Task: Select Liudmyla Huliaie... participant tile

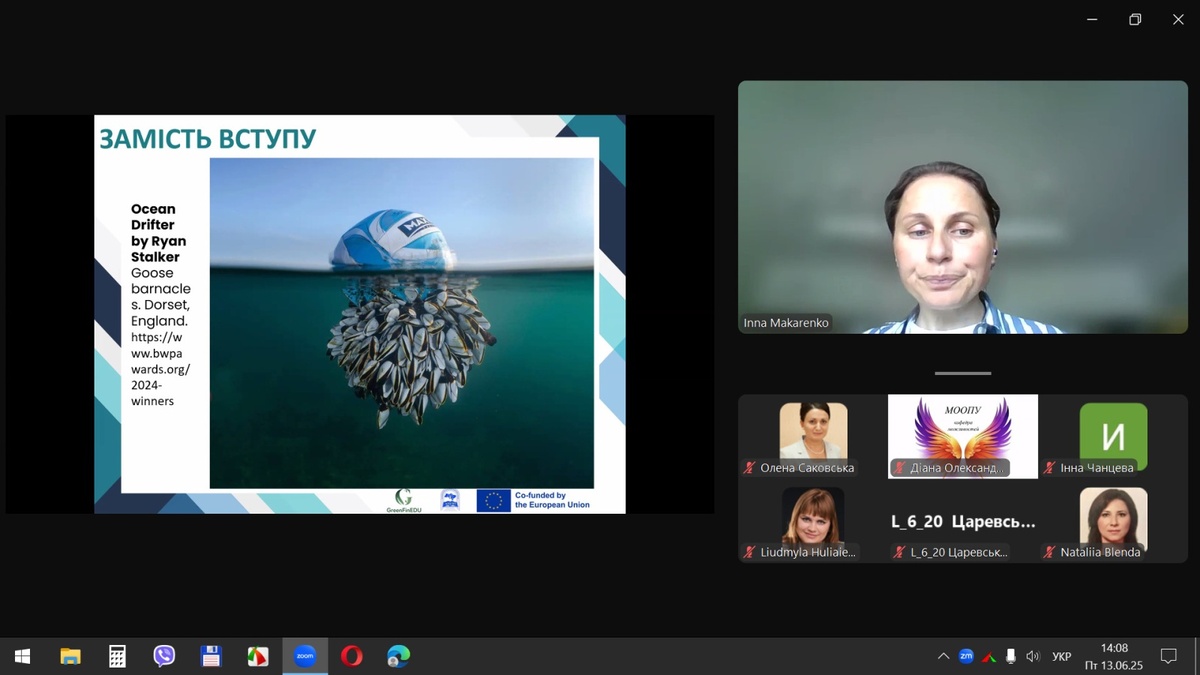Action: pos(814,521)
